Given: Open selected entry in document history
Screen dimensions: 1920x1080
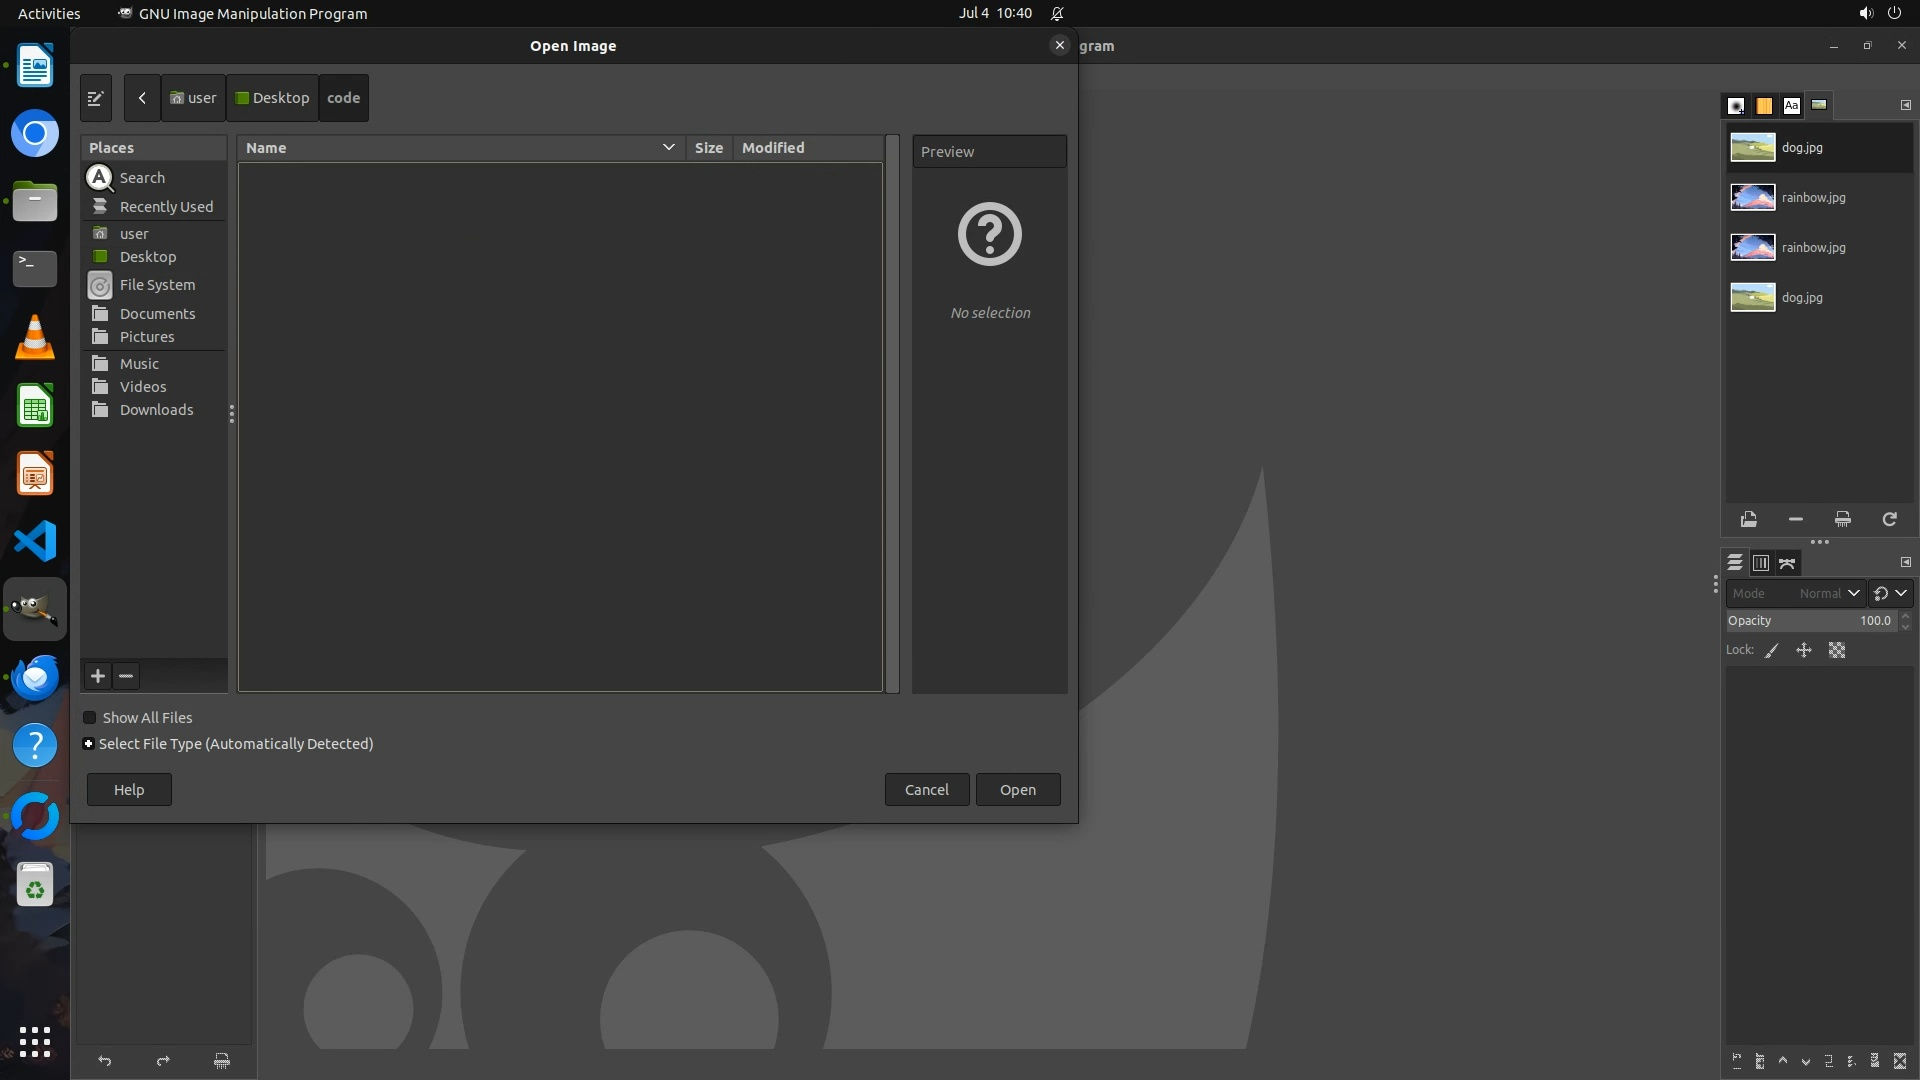Looking at the screenshot, I should (1748, 520).
